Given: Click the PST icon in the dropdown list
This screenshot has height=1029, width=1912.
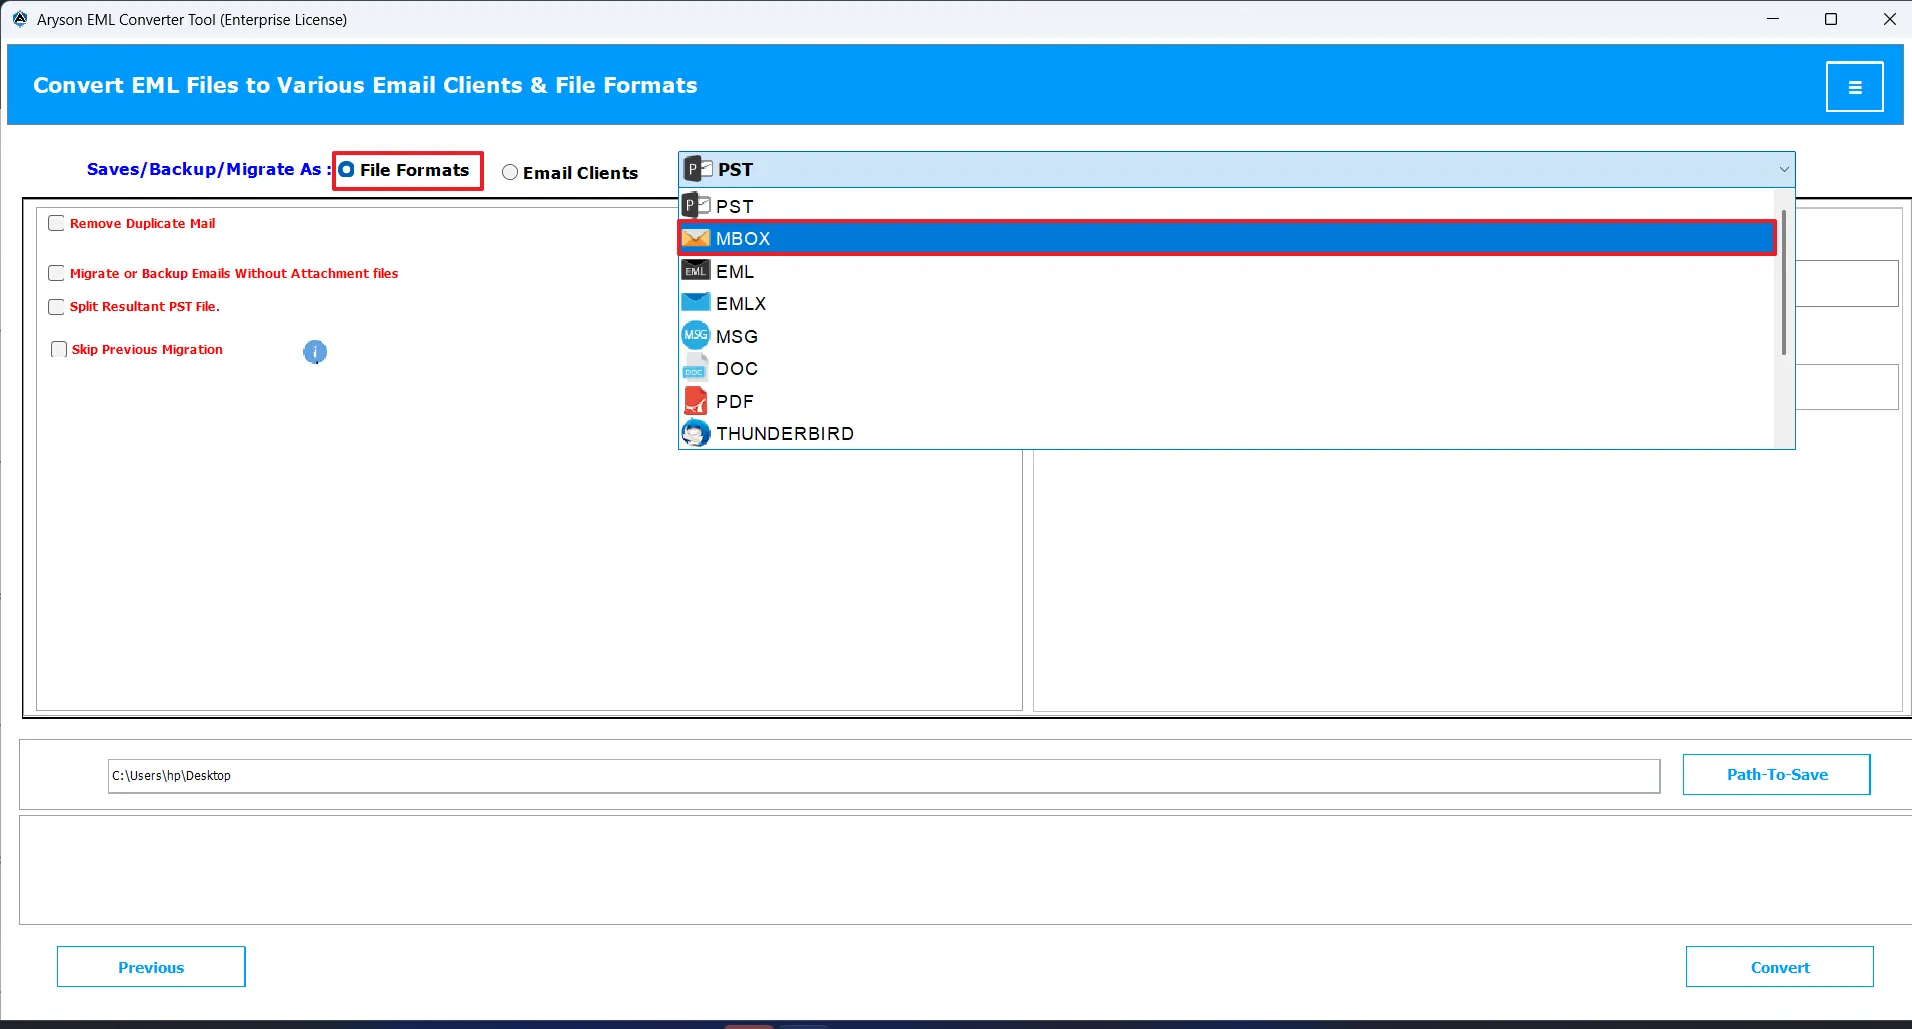Looking at the screenshot, I should click(696, 206).
